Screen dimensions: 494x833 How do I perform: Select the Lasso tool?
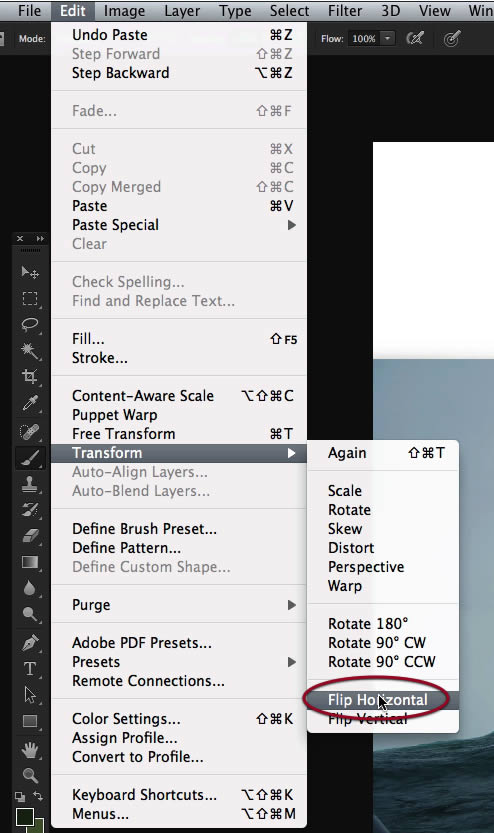point(30,325)
